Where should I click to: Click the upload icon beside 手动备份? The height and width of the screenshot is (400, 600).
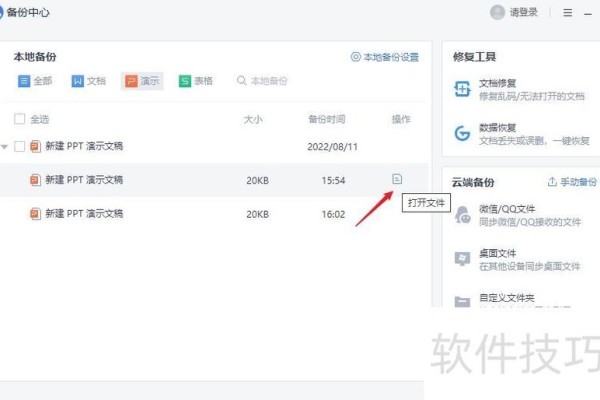pos(552,181)
